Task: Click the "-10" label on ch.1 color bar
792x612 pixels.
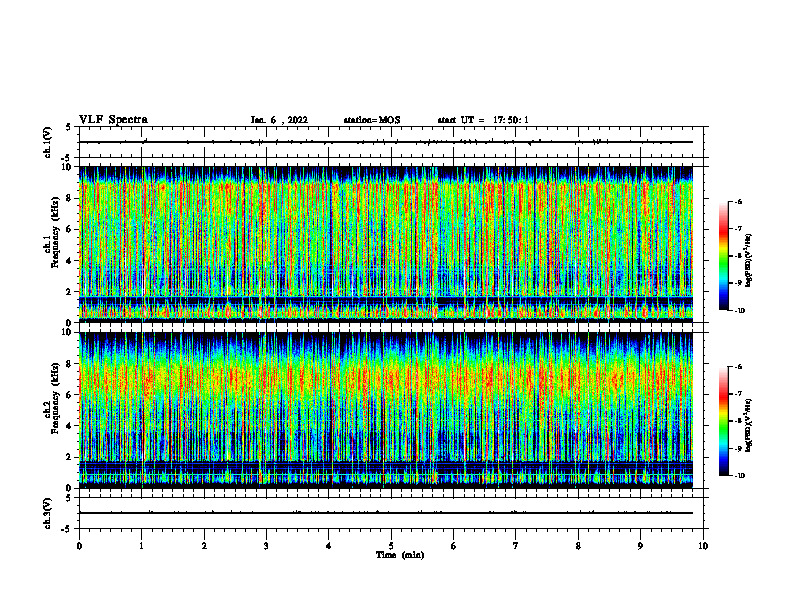Action: 739,310
